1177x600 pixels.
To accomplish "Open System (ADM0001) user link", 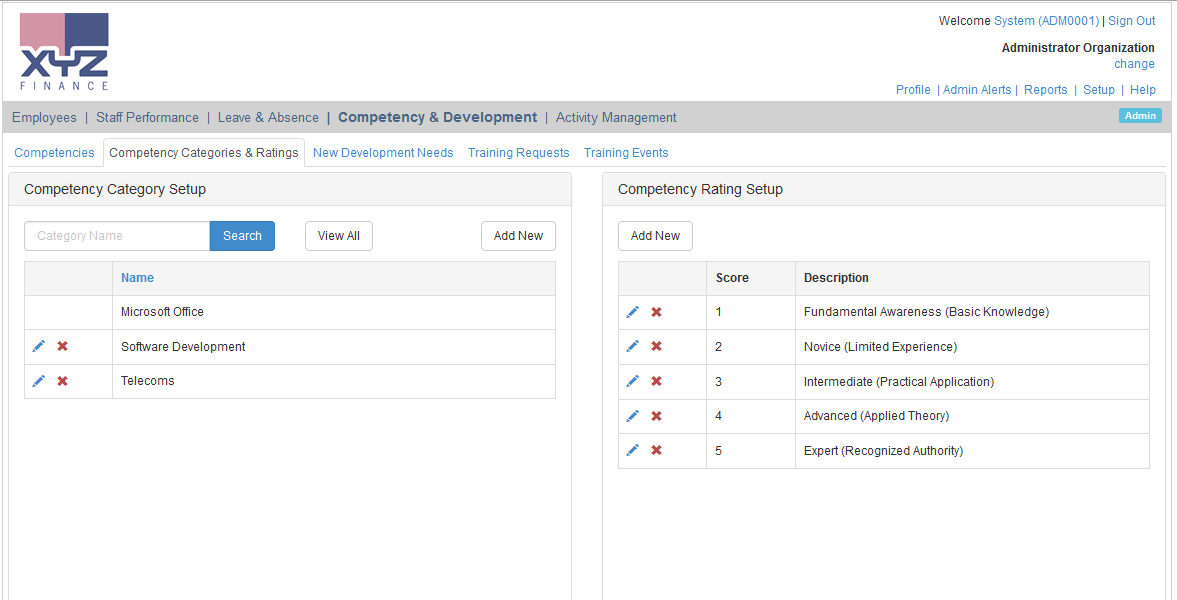I will pyautogui.click(x=1046, y=21).
